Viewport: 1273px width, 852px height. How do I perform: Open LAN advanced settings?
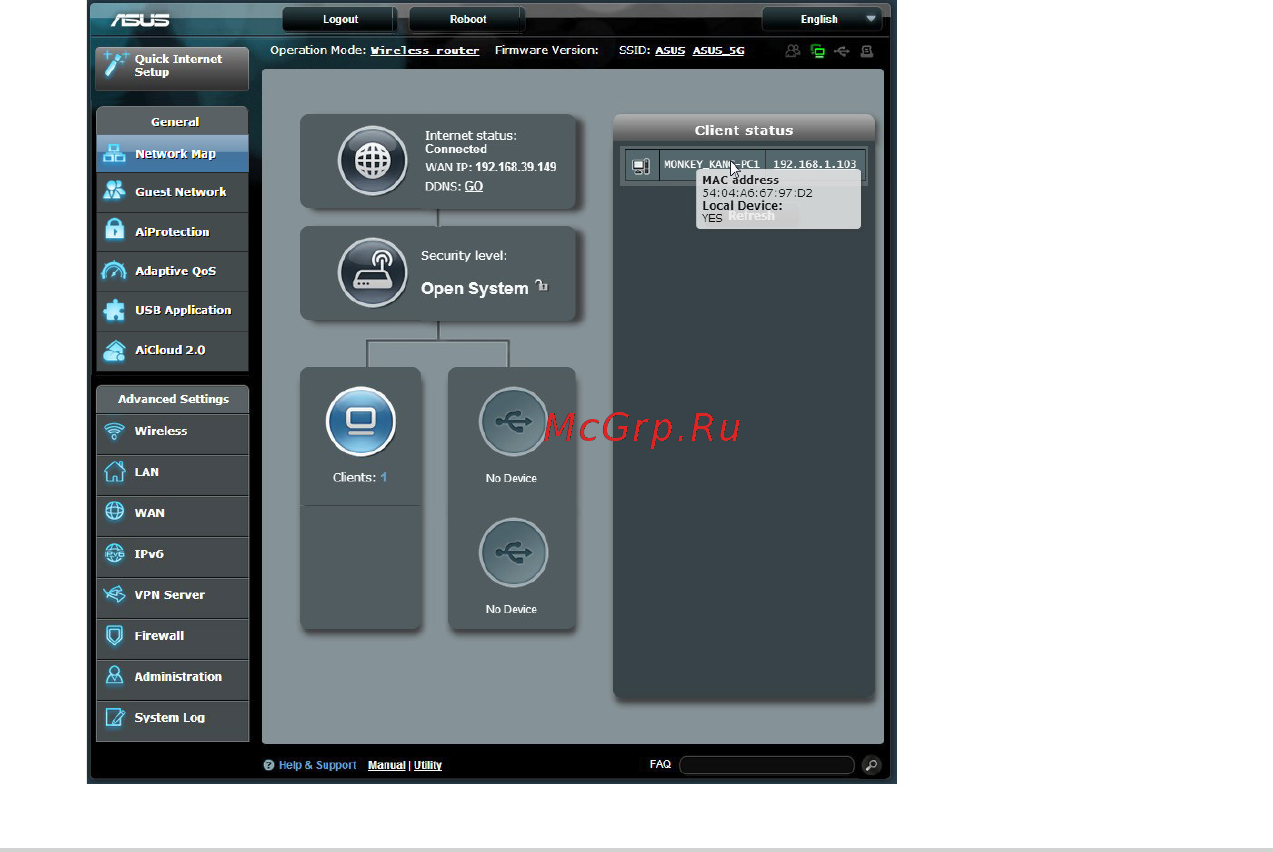click(172, 475)
